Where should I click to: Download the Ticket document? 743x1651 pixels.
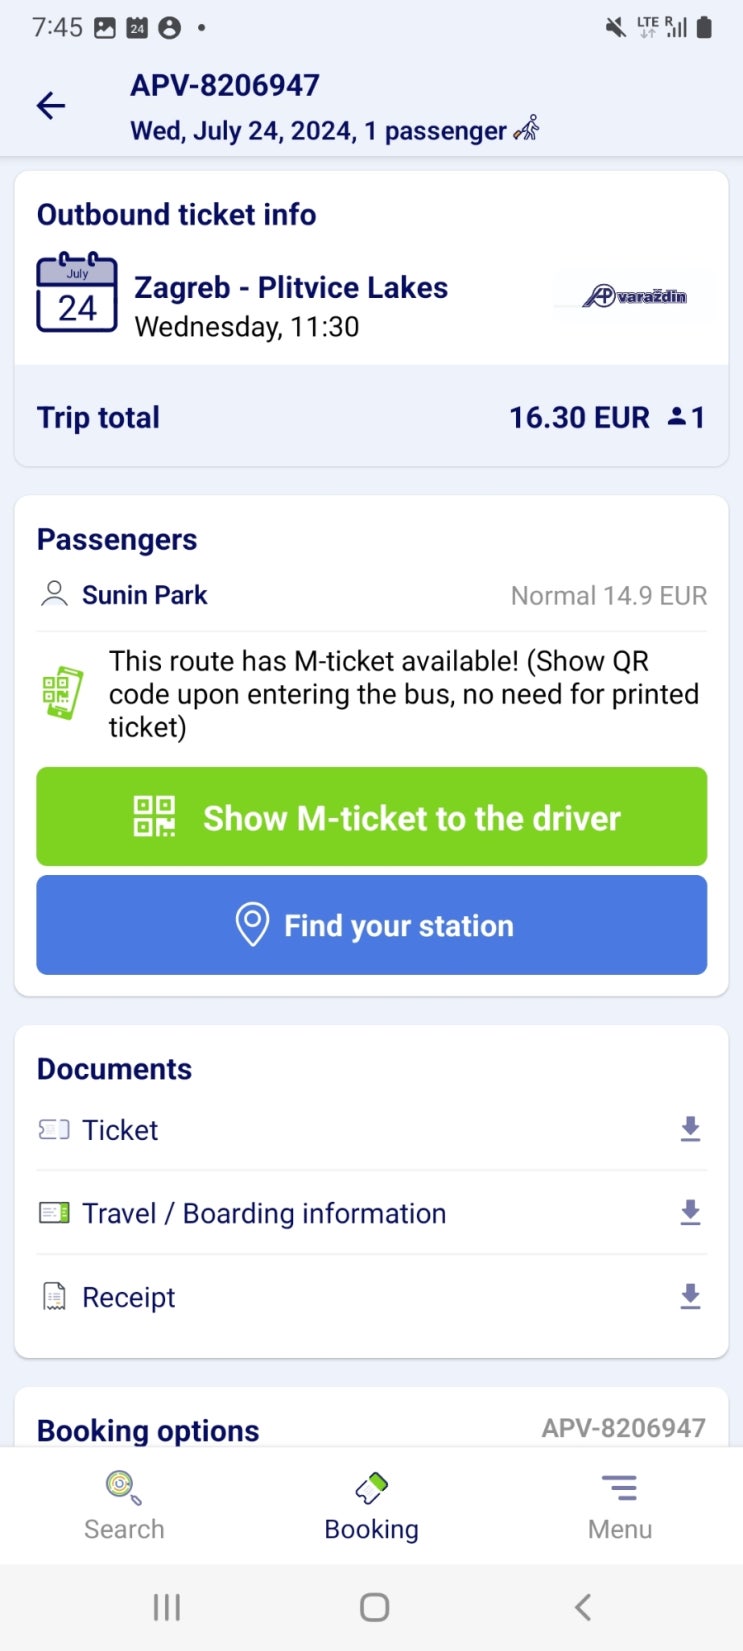[x=690, y=1129]
